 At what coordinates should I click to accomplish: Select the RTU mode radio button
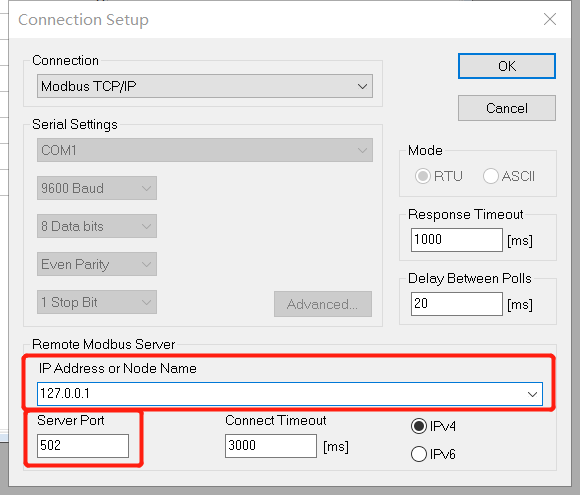[423, 176]
